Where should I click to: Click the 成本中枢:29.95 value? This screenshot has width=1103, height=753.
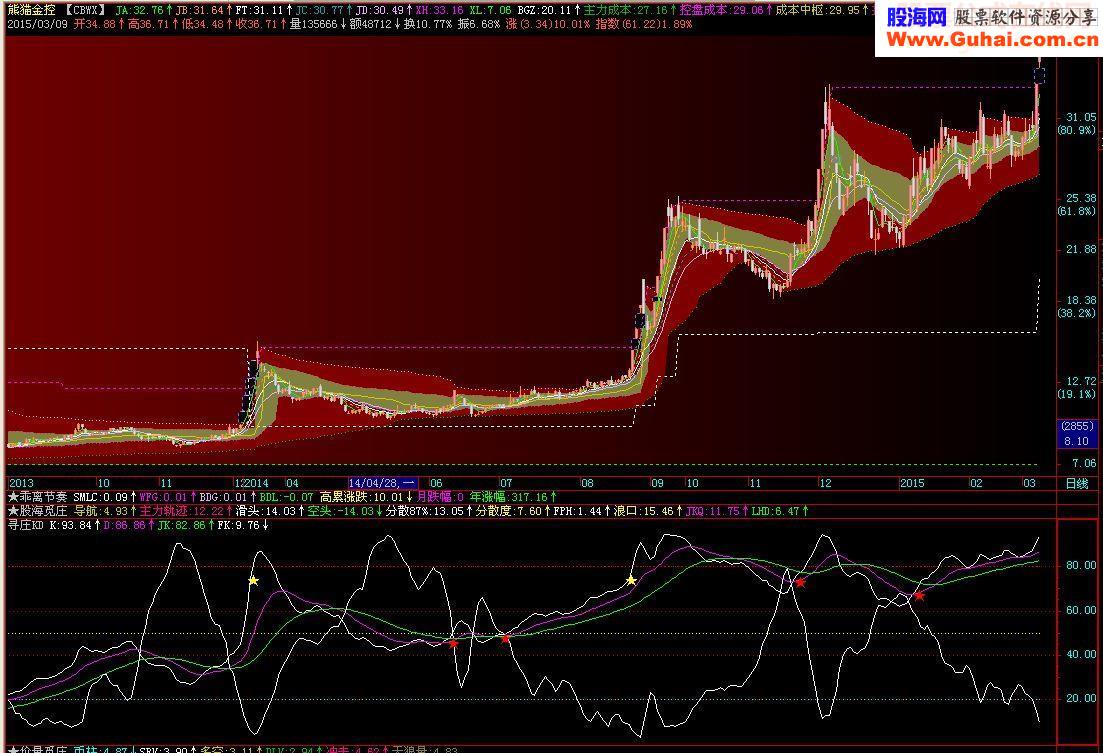point(817,10)
